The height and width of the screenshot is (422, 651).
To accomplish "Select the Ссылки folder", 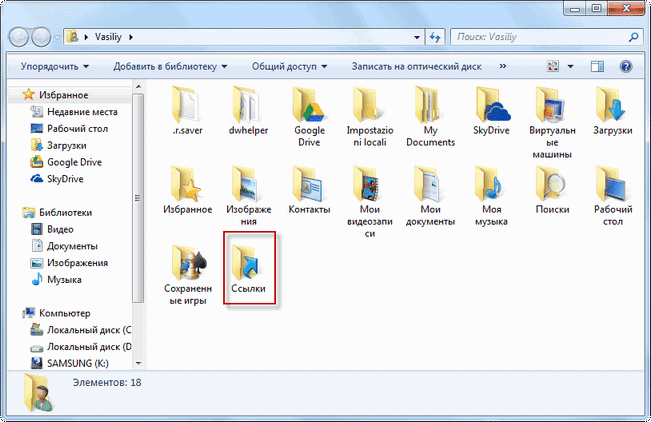I will coord(248,269).
